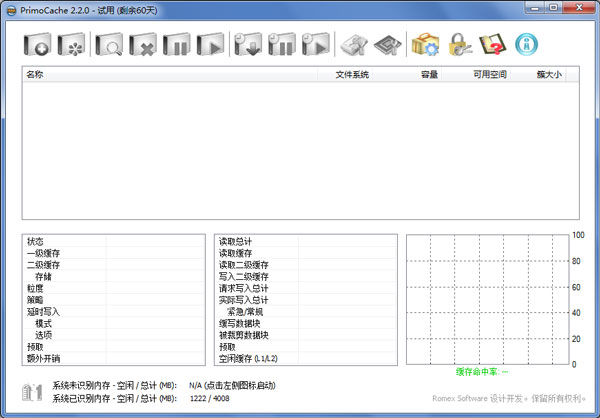Open level-2 storage management tools icon
This screenshot has width=600, height=418.
coord(354,45)
